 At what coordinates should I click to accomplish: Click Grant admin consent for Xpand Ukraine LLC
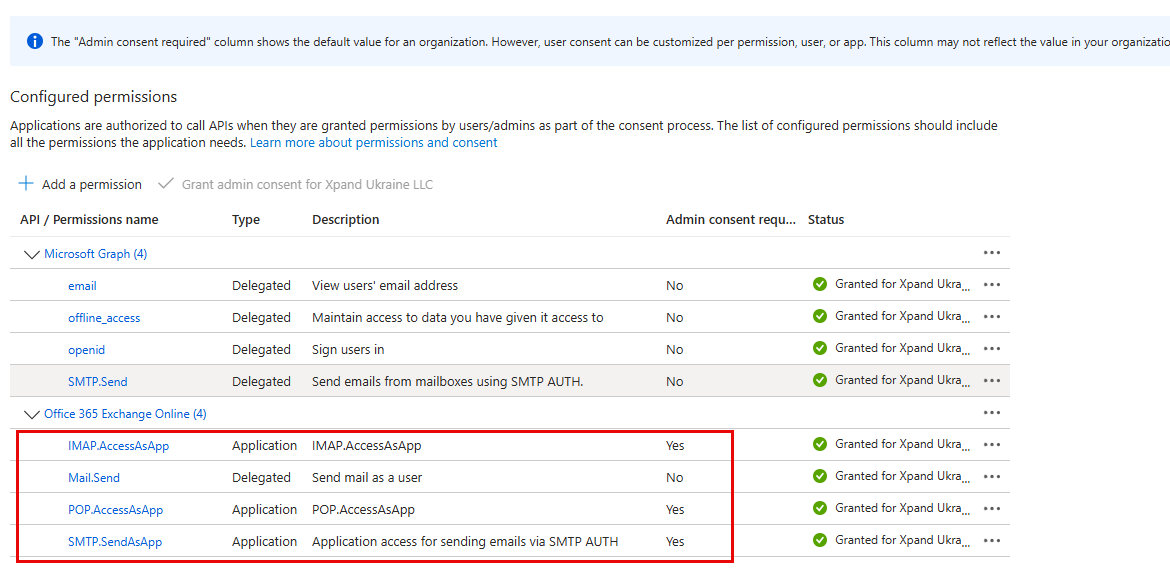pos(306,185)
